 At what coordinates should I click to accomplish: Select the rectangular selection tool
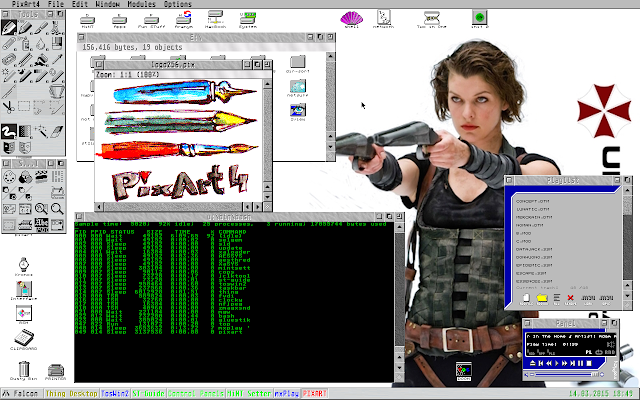(x=24, y=106)
